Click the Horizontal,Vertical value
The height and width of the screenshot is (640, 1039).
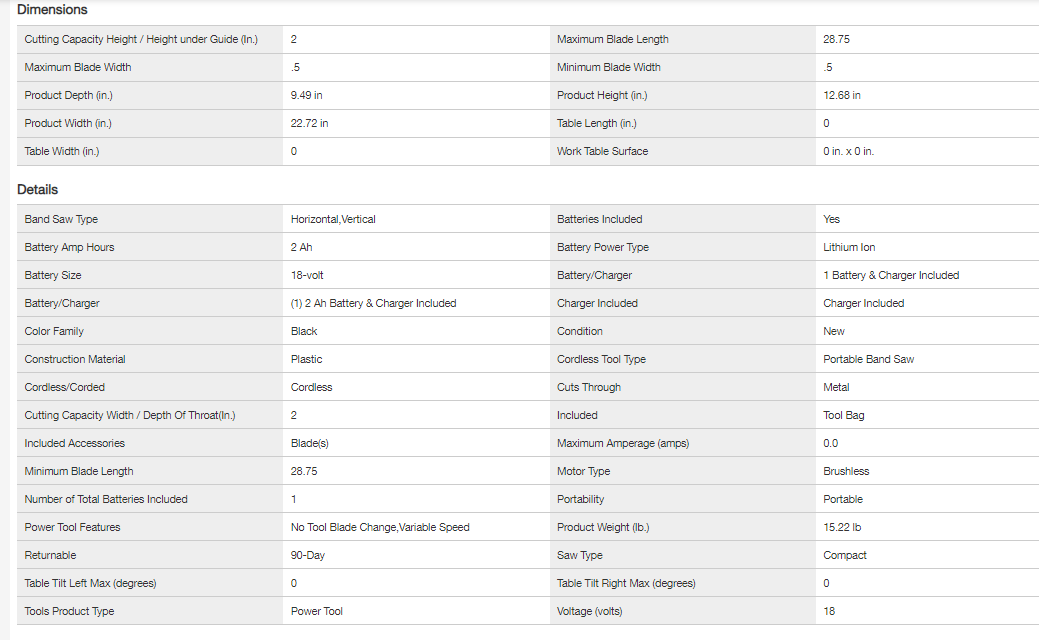tap(333, 219)
